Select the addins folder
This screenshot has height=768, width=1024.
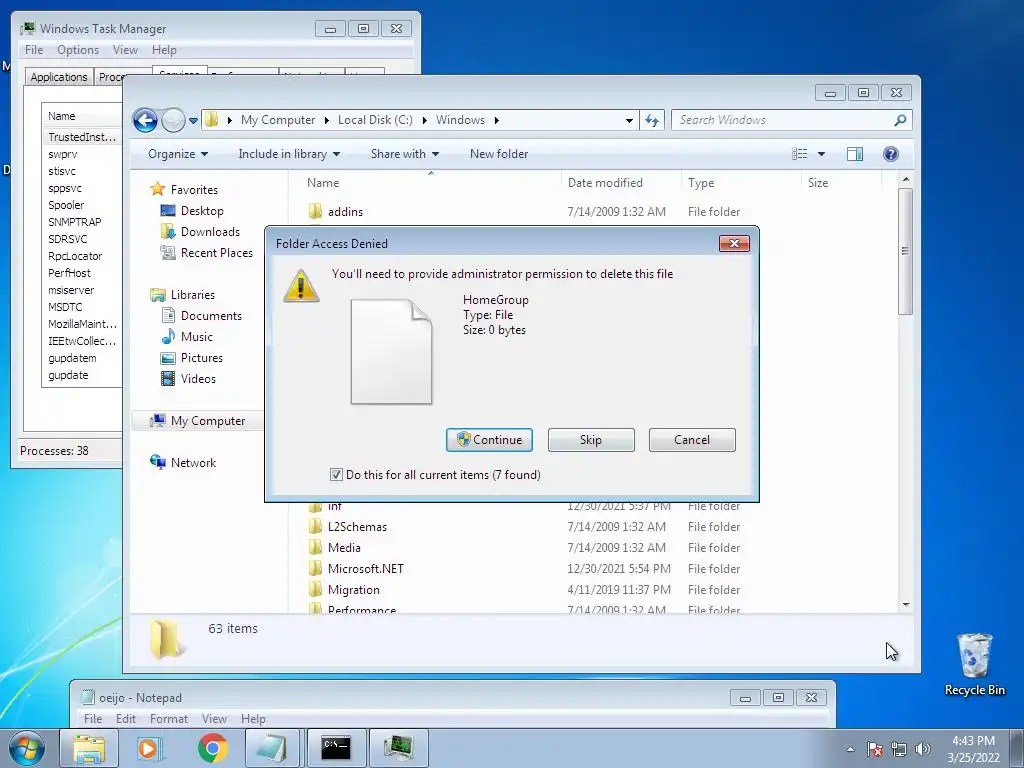pos(336,212)
